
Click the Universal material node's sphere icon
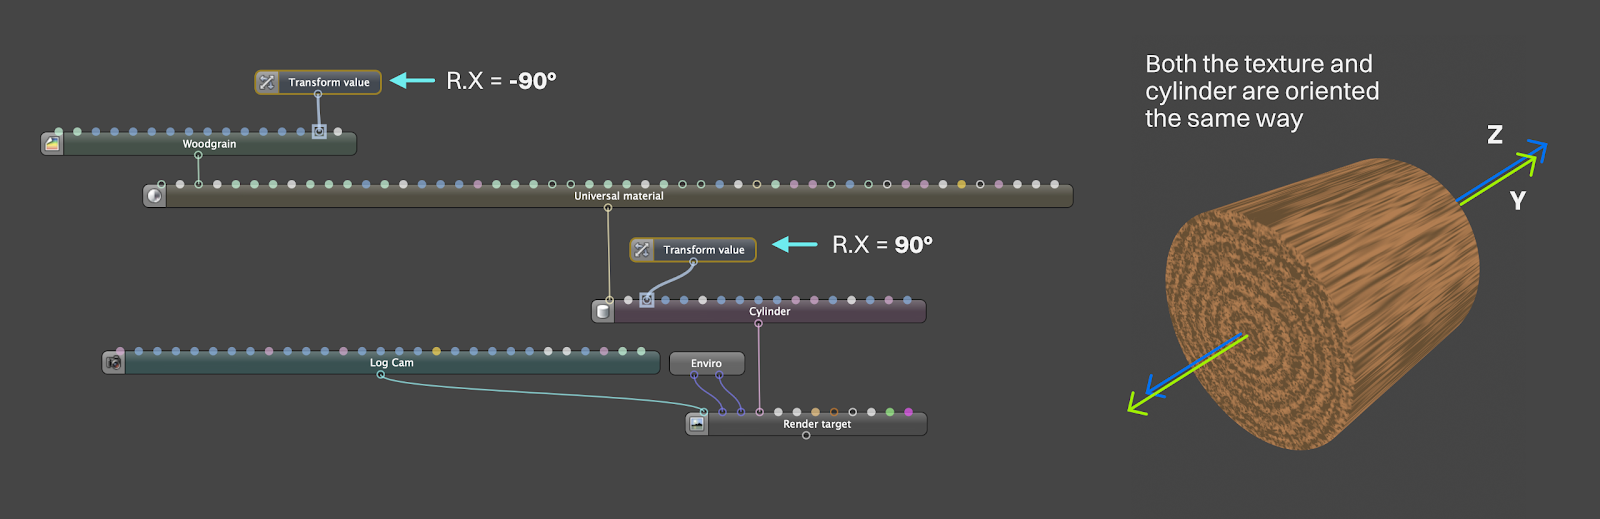pos(154,196)
